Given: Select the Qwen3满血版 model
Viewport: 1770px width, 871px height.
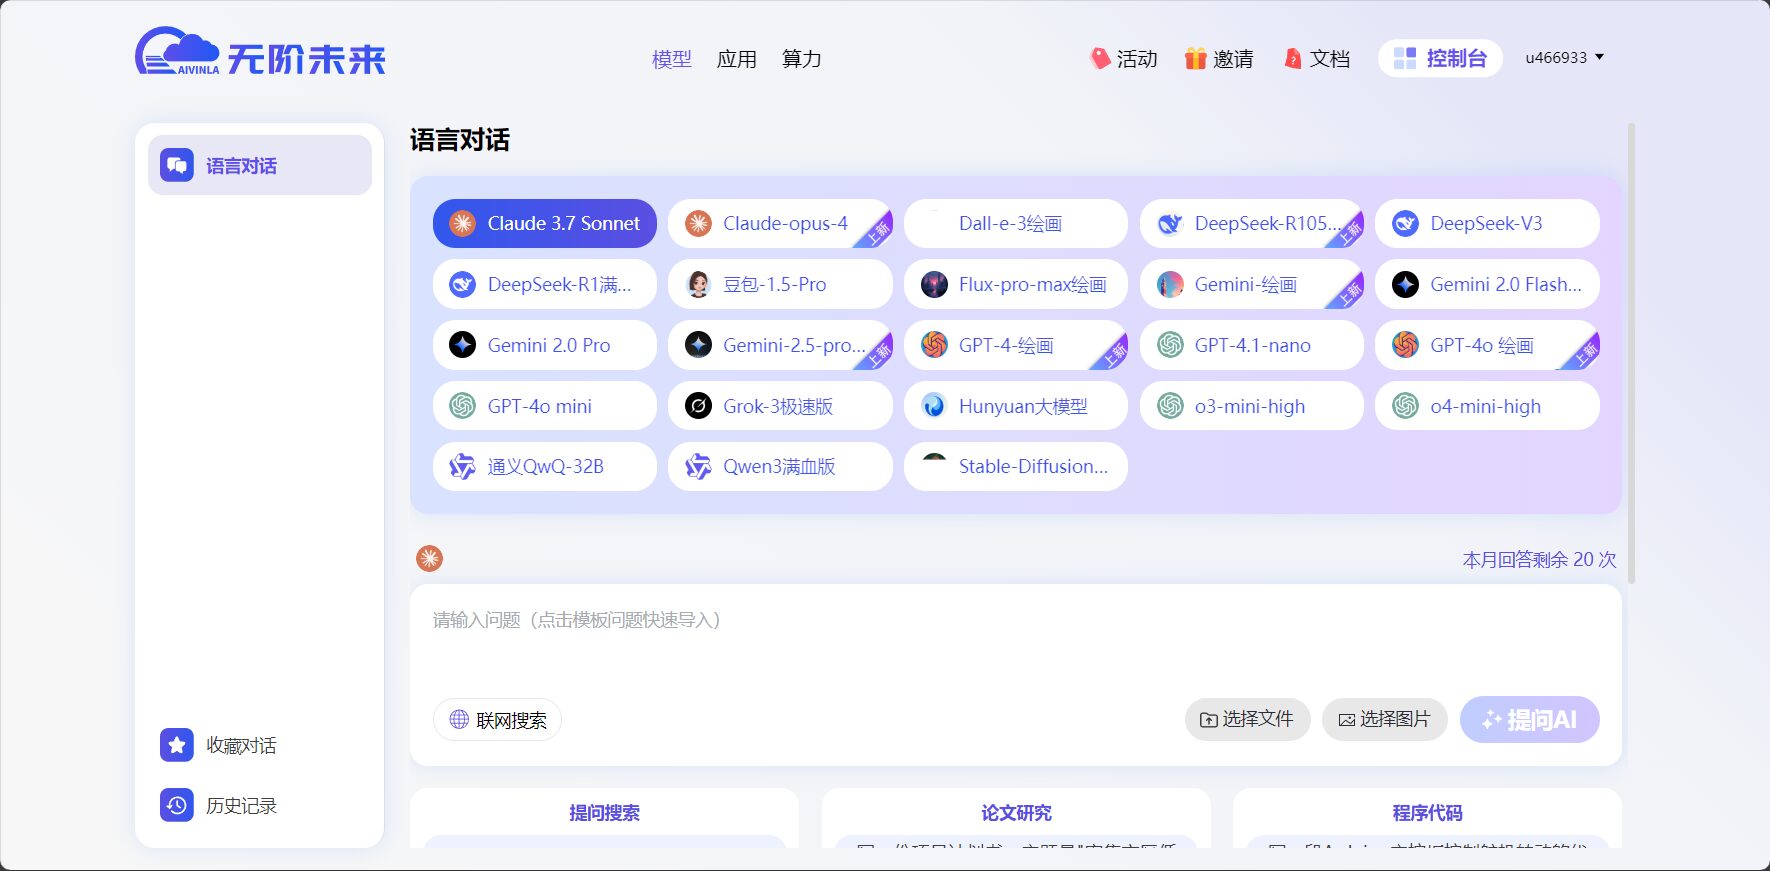Looking at the screenshot, I should [780, 466].
